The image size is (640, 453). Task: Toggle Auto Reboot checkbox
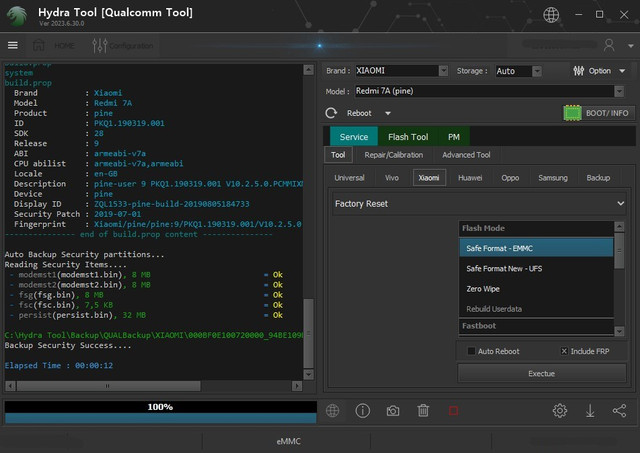coord(471,351)
